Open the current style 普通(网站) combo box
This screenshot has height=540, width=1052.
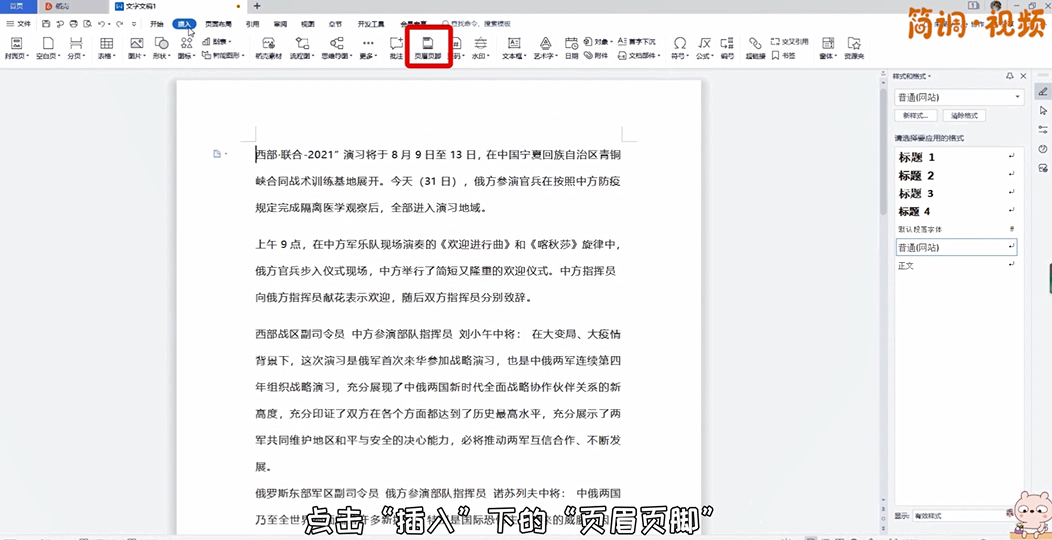[x=958, y=97]
